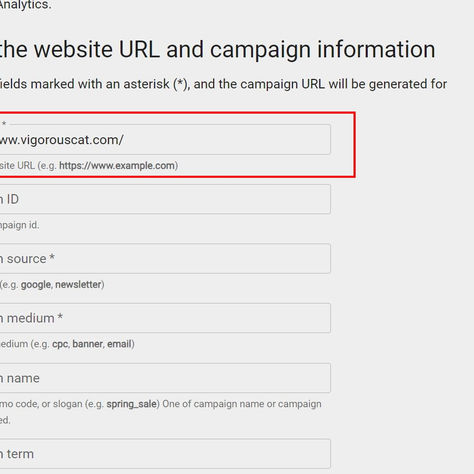
Task: Click the https://www.example.com example text
Action: click(x=117, y=165)
